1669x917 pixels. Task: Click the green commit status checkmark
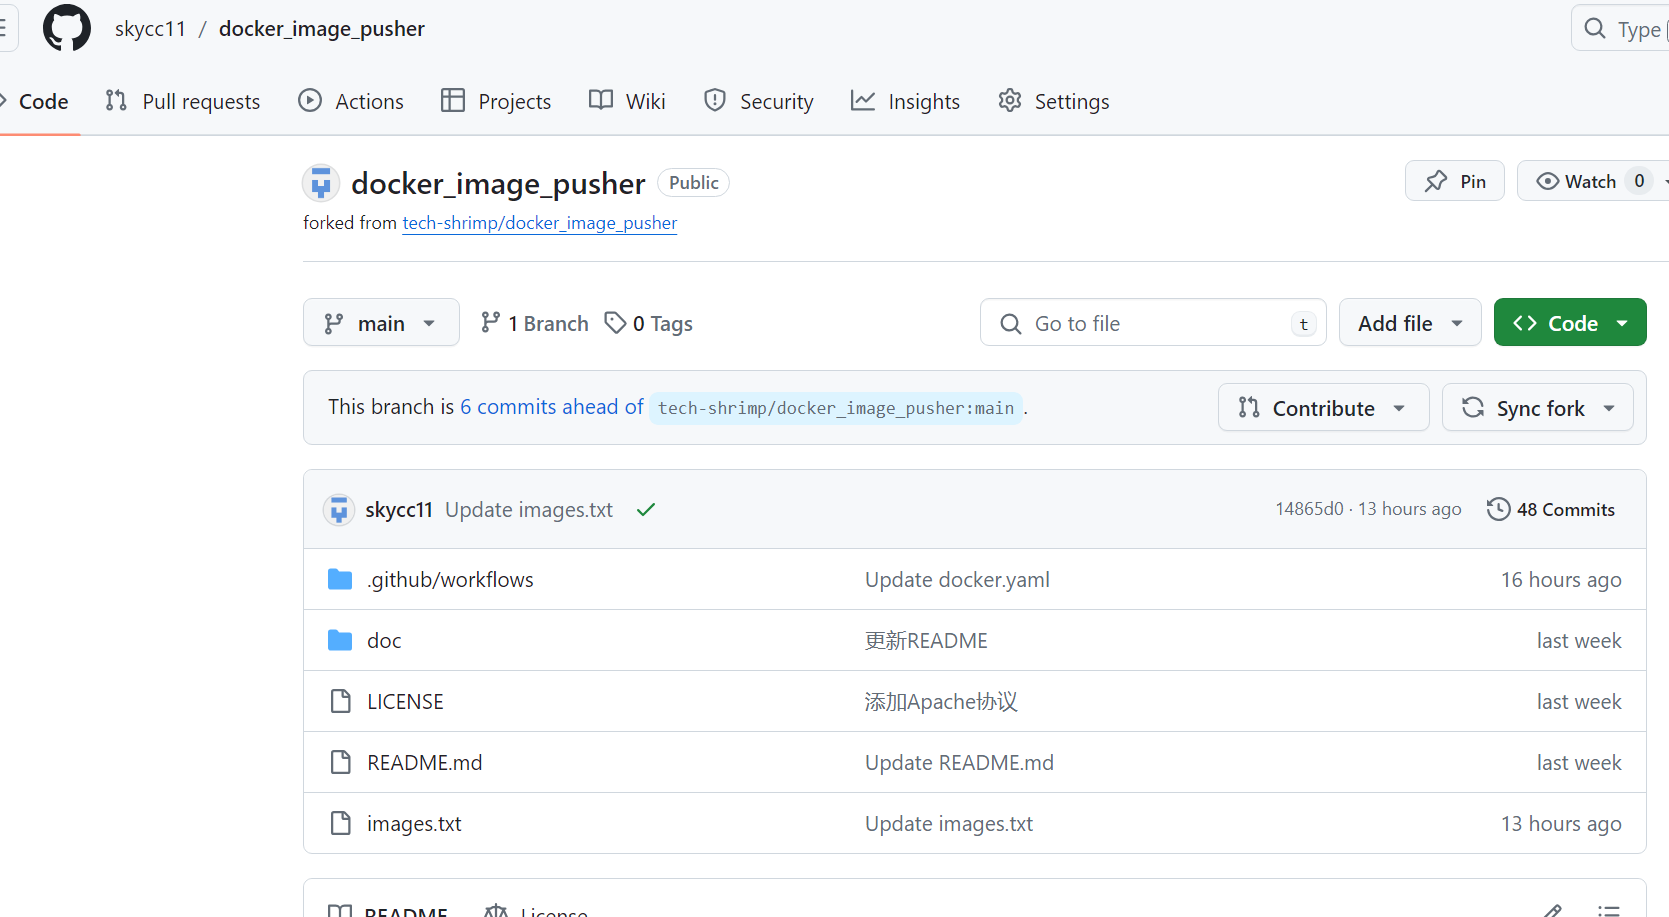[646, 510]
